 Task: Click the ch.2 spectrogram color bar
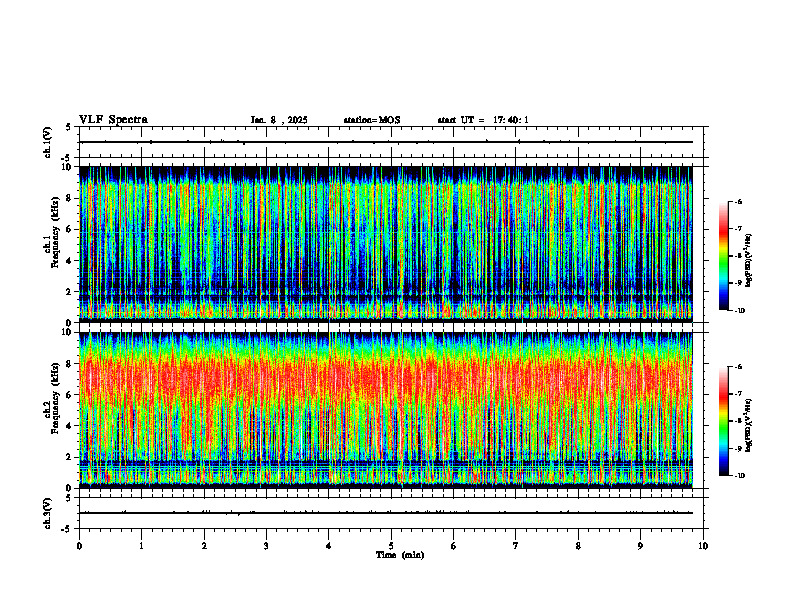click(x=723, y=421)
